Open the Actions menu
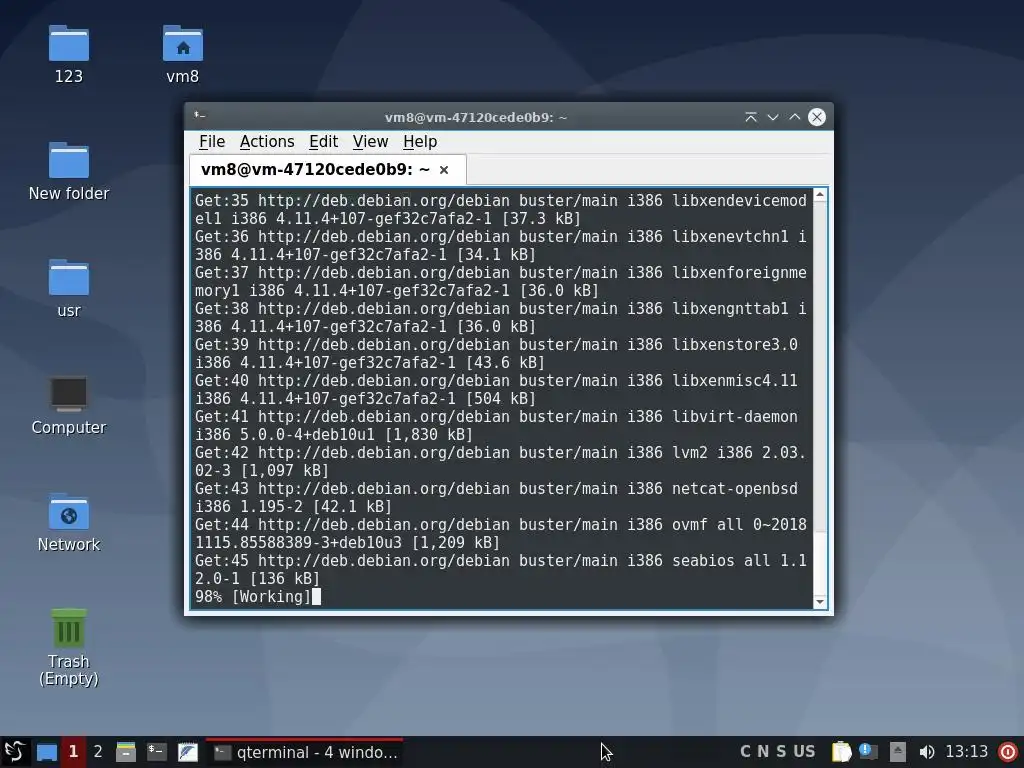The image size is (1024, 768). click(266, 142)
